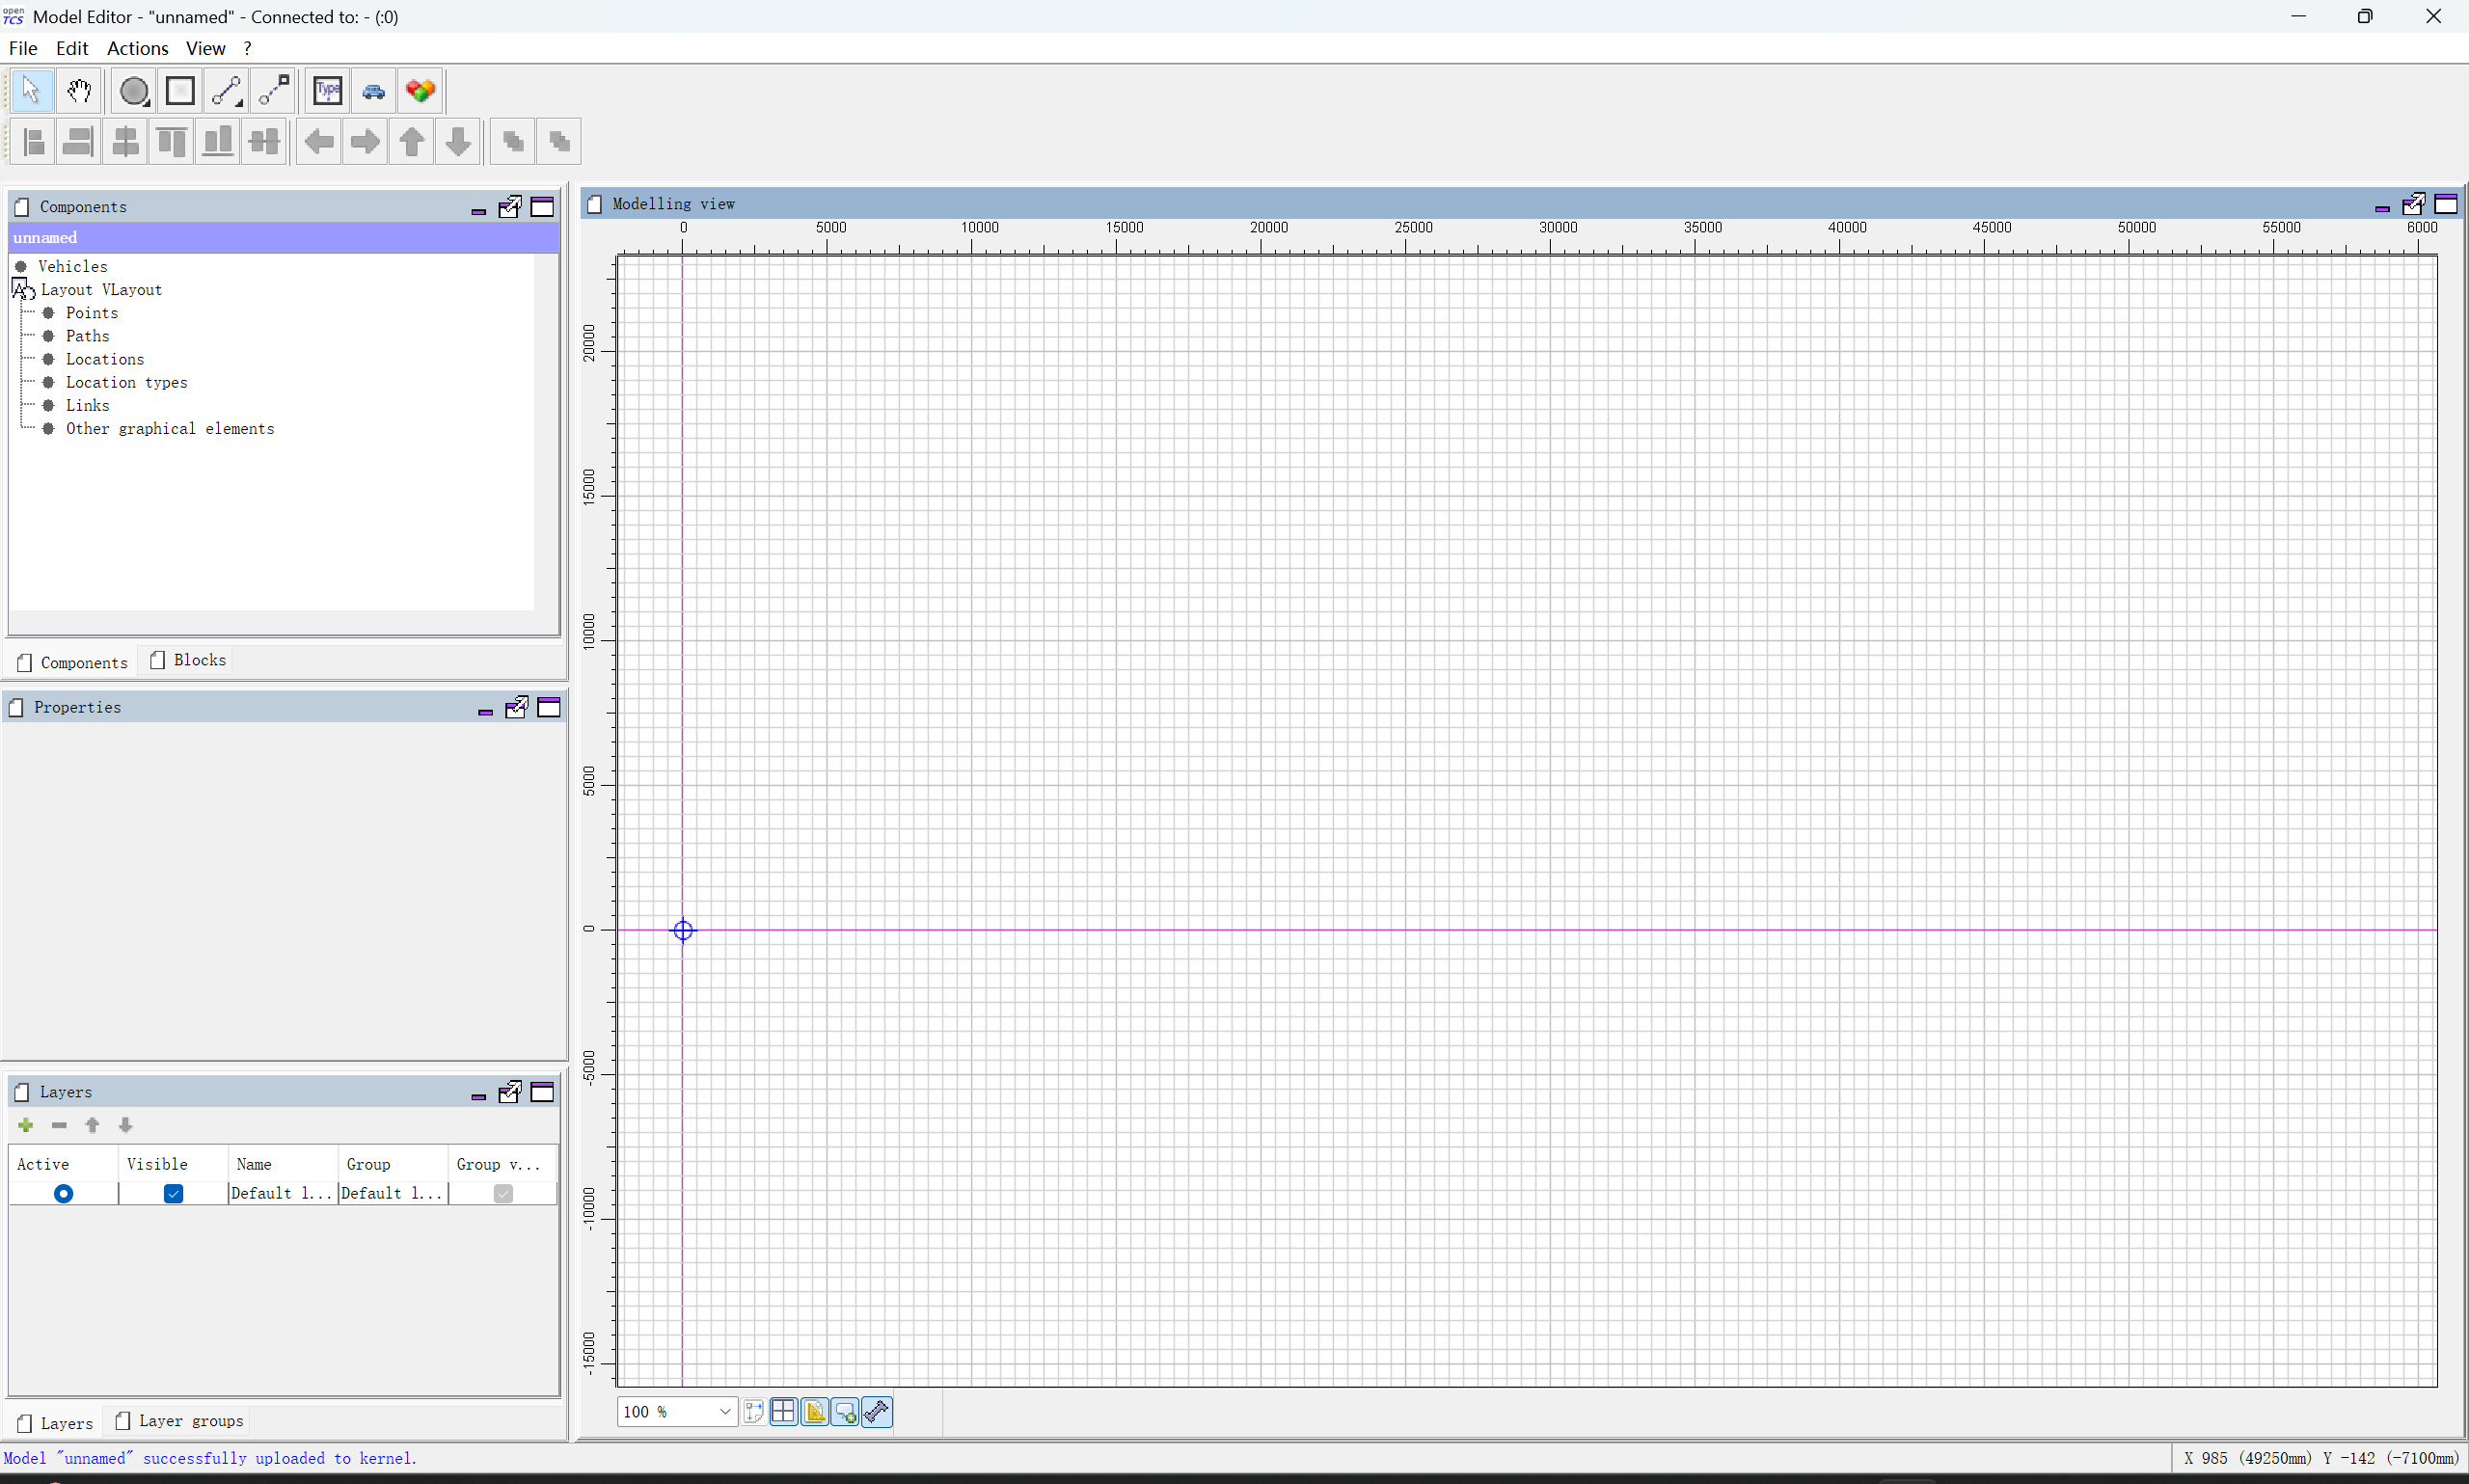Viewport: 2469px width, 1484px height.
Task: Click the create vehicle car icon
Action: tap(374, 91)
